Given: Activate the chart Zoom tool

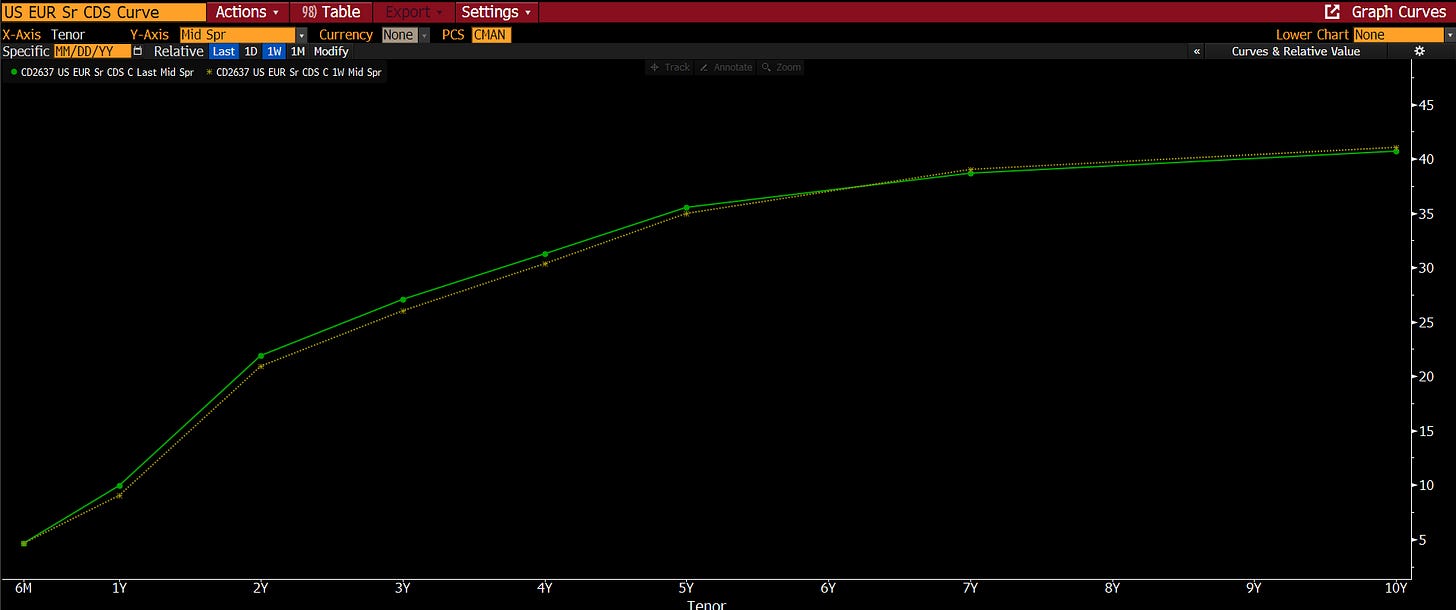Looking at the screenshot, I should [781, 67].
